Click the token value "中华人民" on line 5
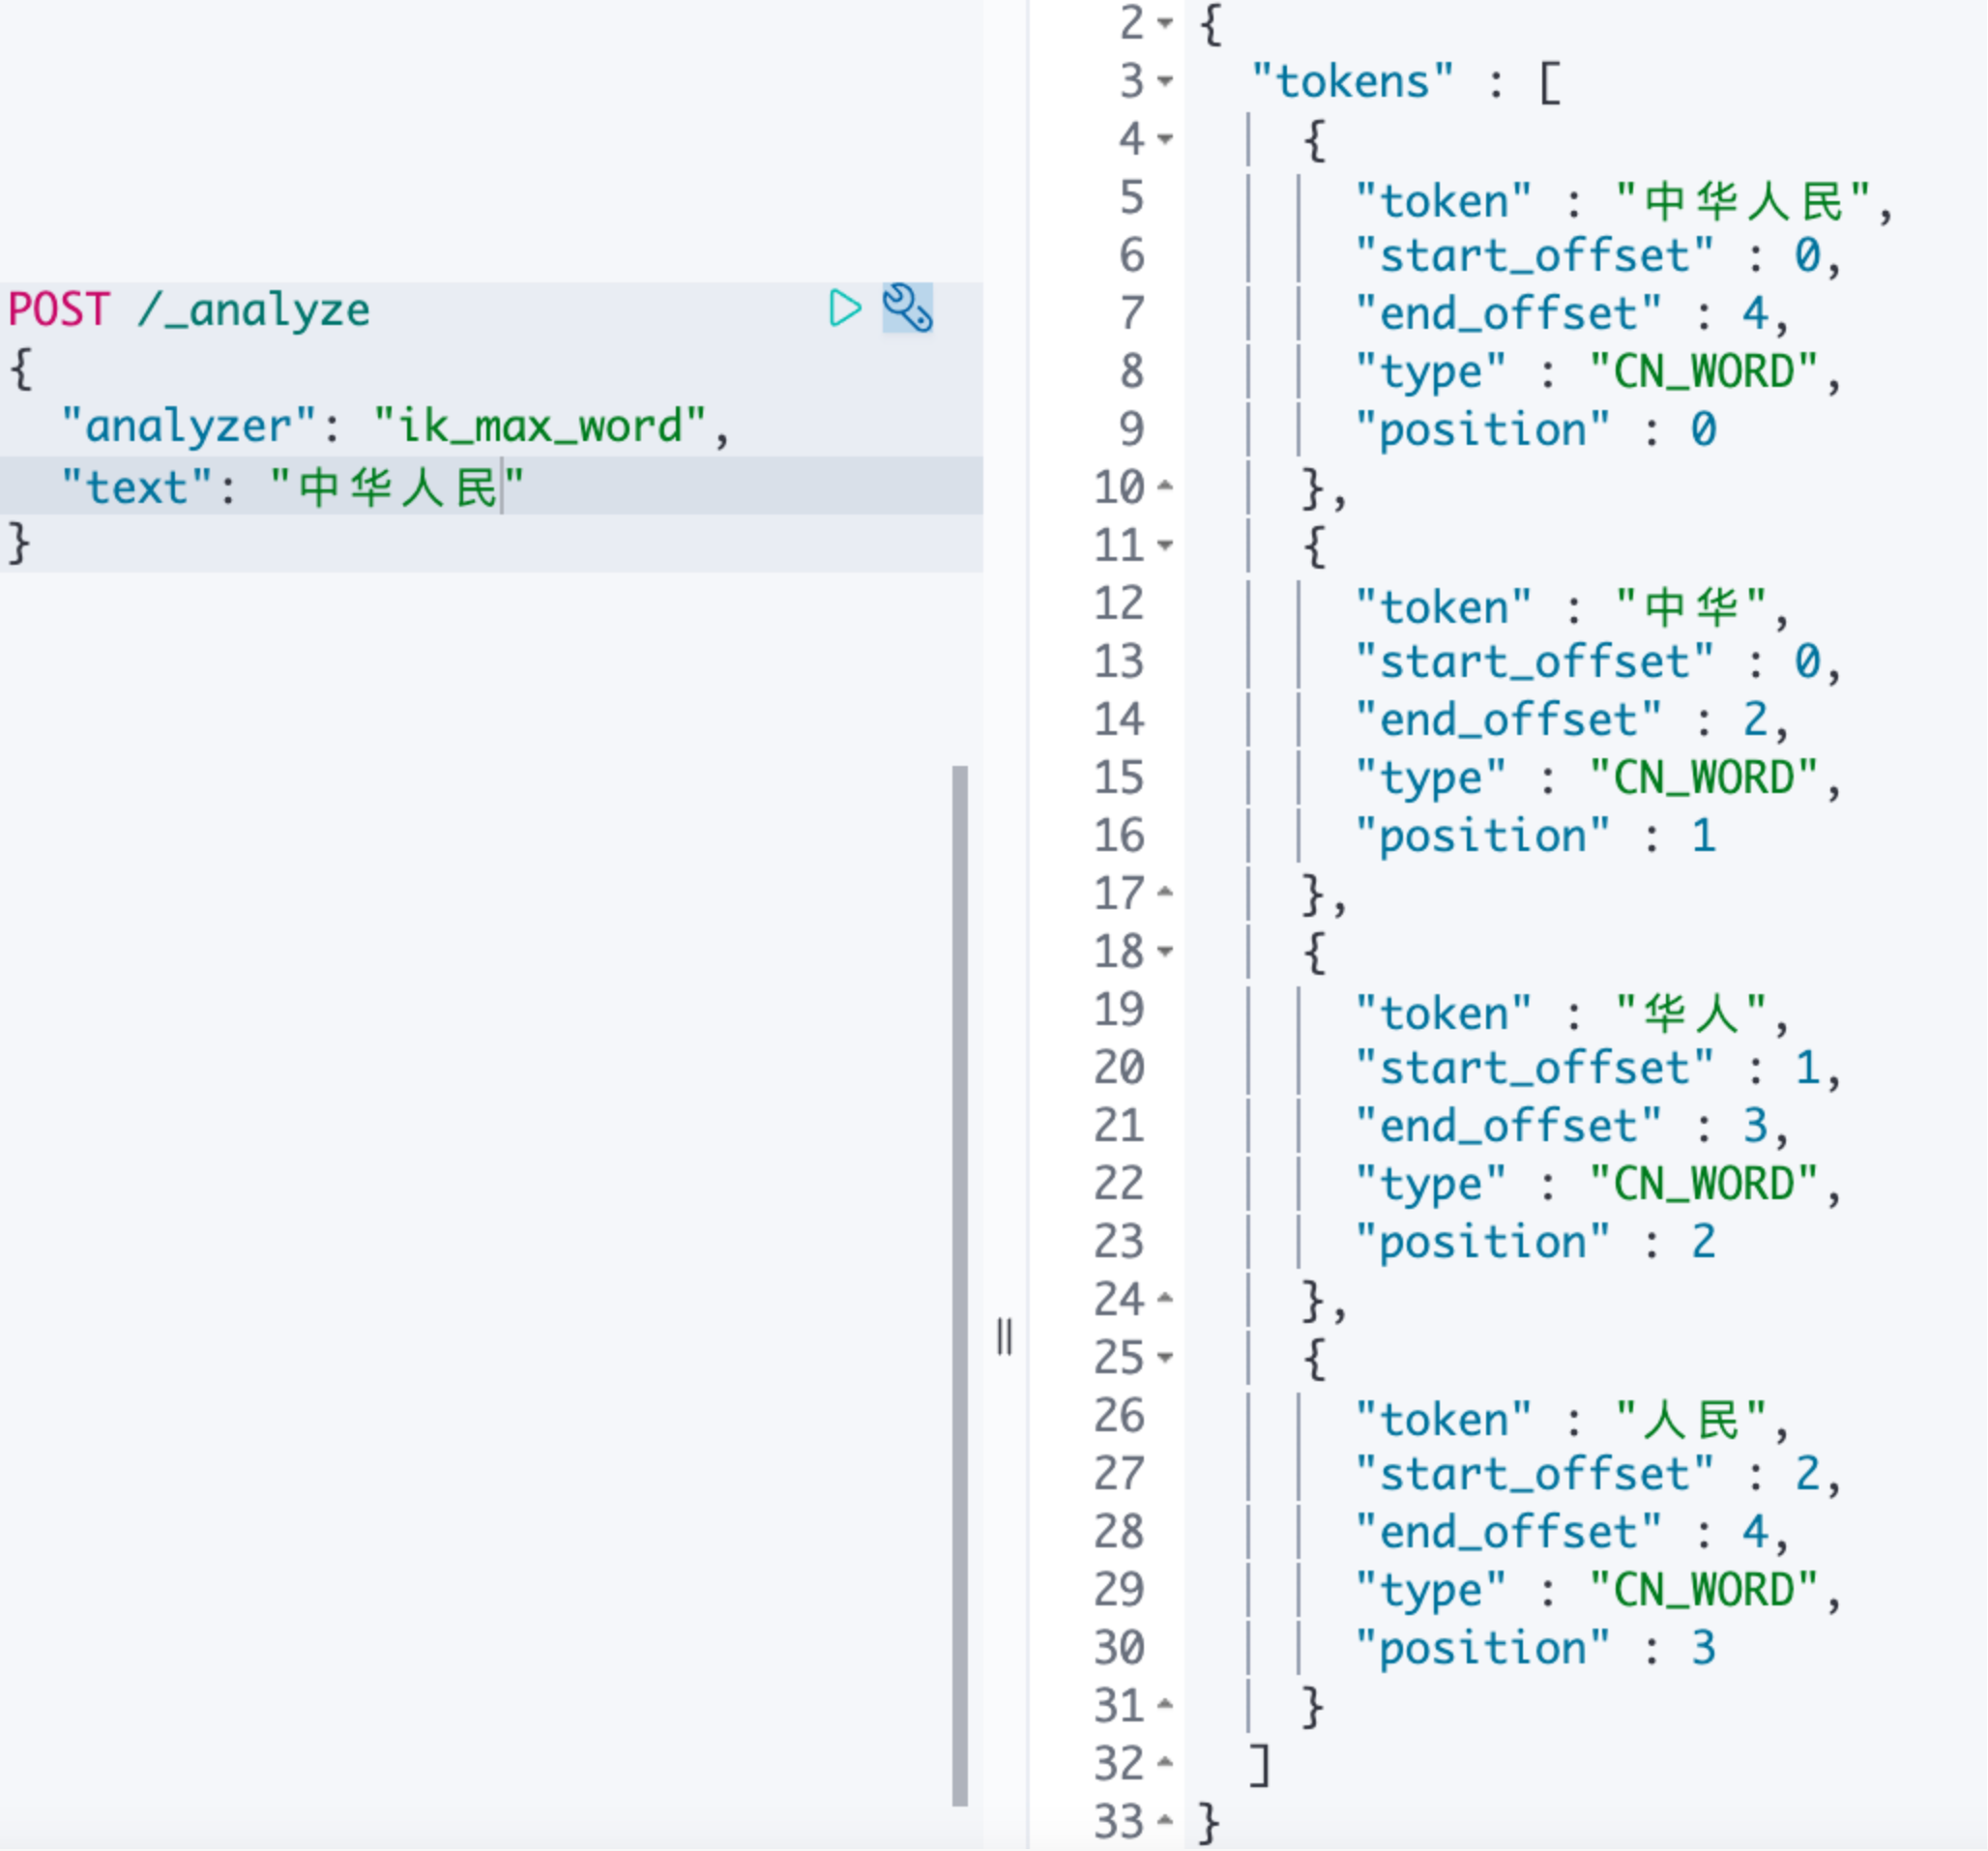This screenshot has height=1851, width=1988. click(1743, 201)
